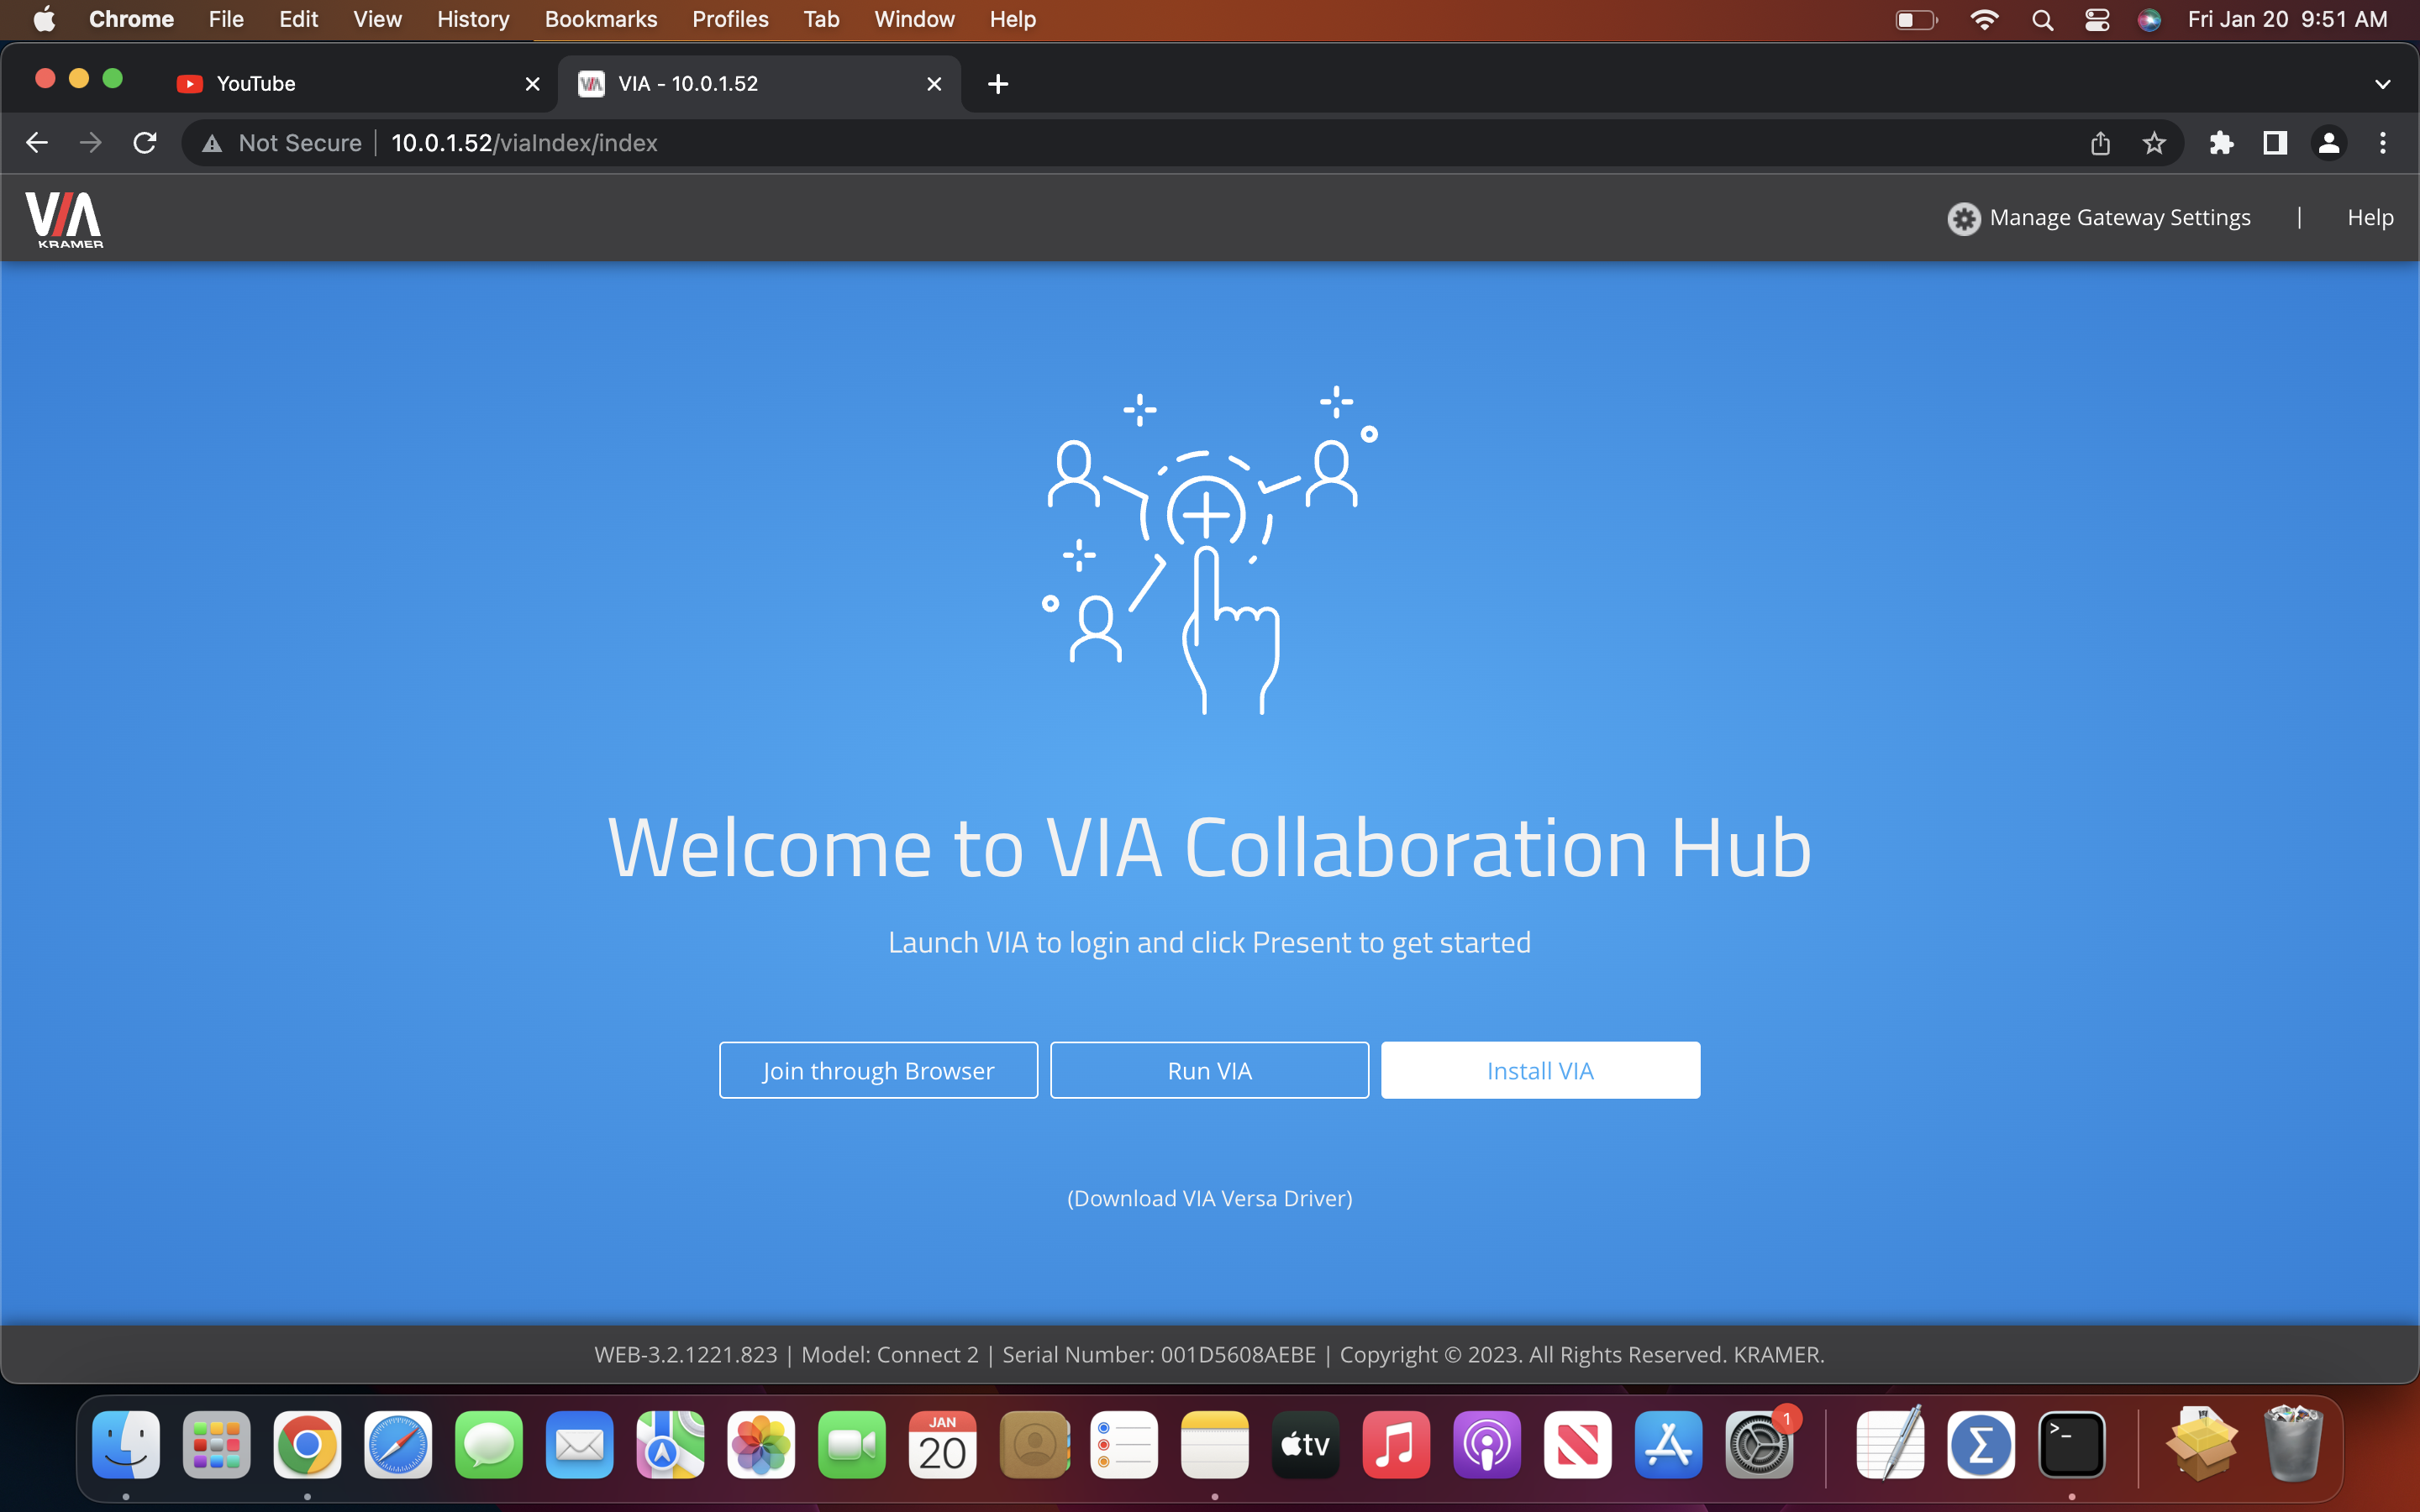This screenshot has width=2420, height=1512.
Task: Click the battery status icon
Action: [x=1916, y=19]
